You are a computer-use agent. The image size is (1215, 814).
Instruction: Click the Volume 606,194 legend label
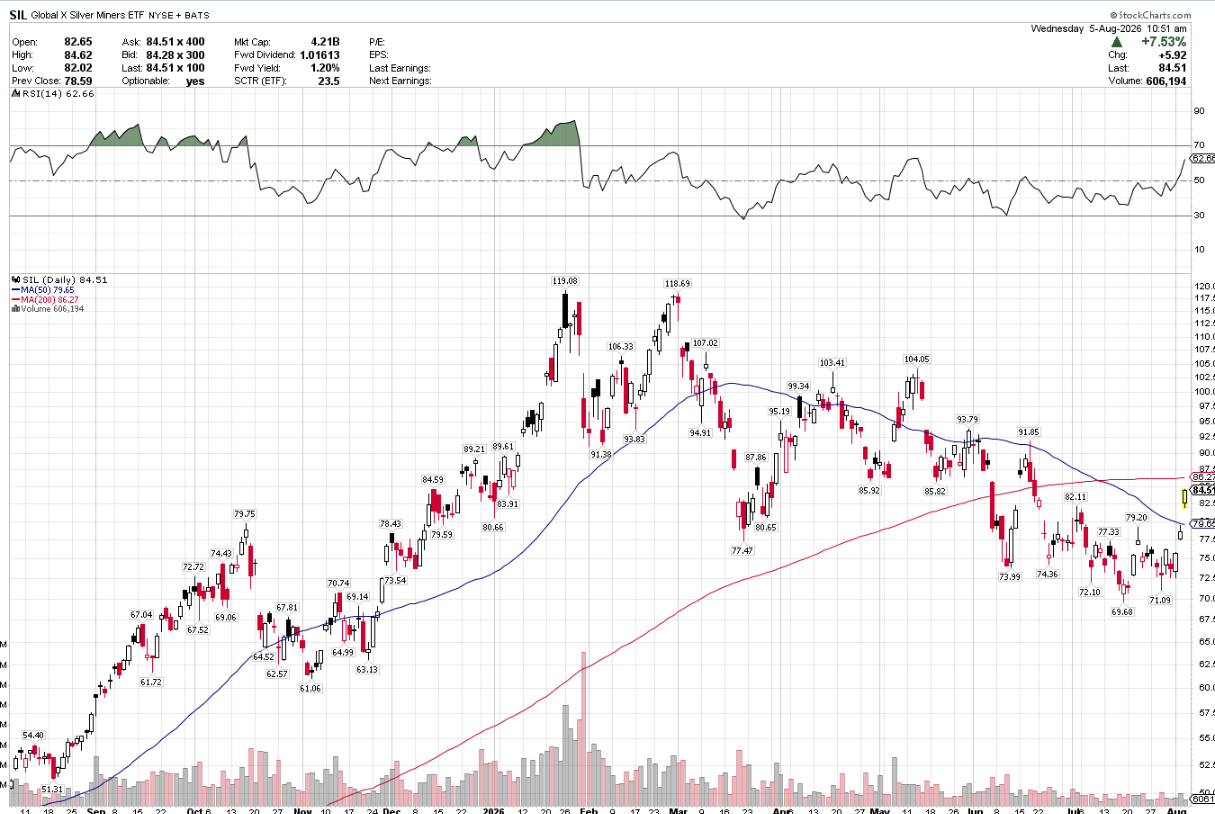53,309
